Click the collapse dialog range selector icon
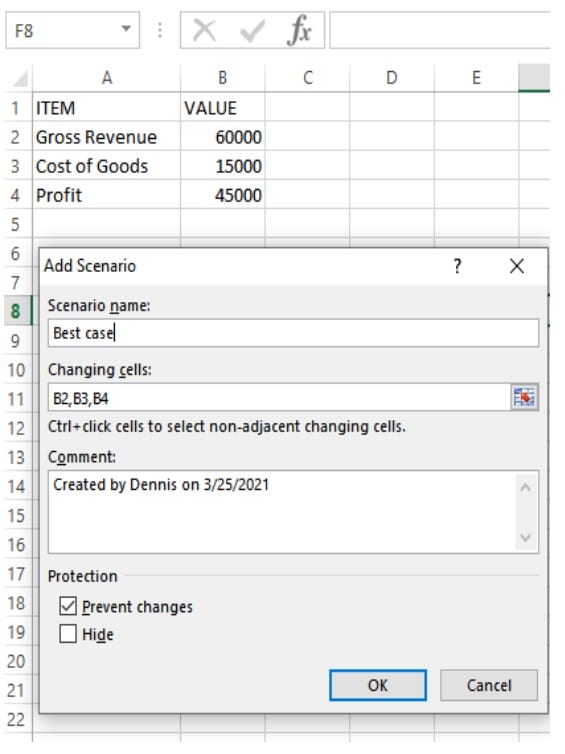The image size is (565, 754). pyautogui.click(x=524, y=397)
